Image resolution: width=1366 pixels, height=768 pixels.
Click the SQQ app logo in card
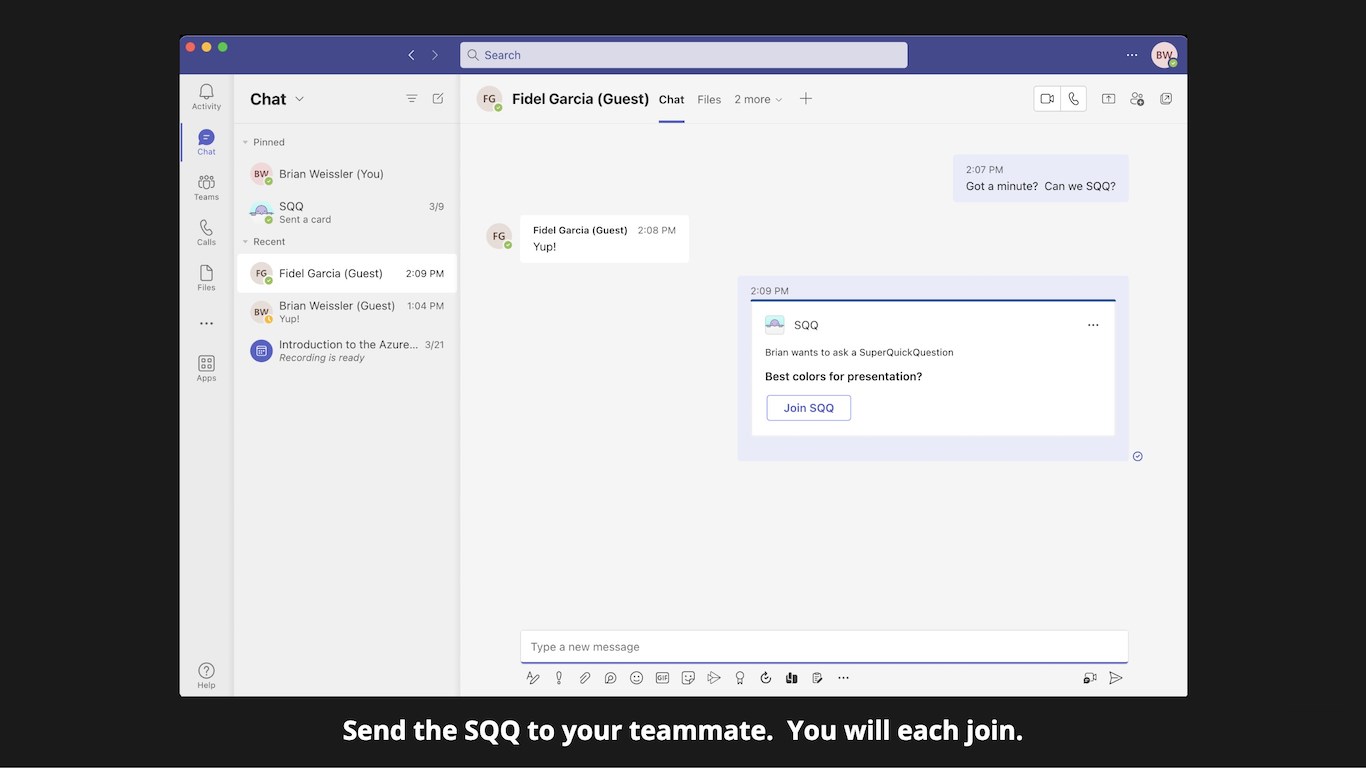click(775, 325)
